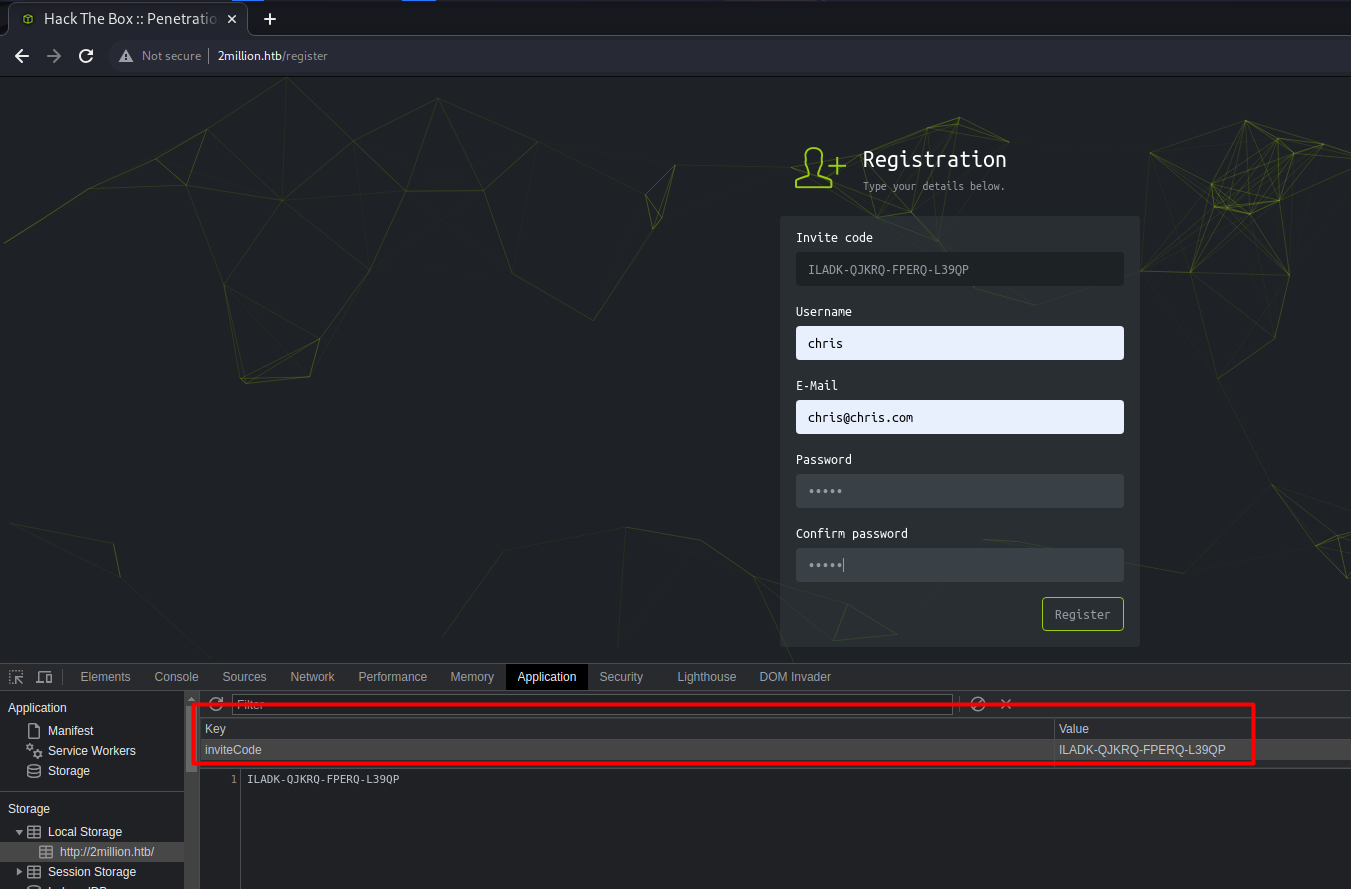Viewport: 1351px width, 889px height.
Task: Open Manifest in Application sidebar
Action: [x=71, y=731]
